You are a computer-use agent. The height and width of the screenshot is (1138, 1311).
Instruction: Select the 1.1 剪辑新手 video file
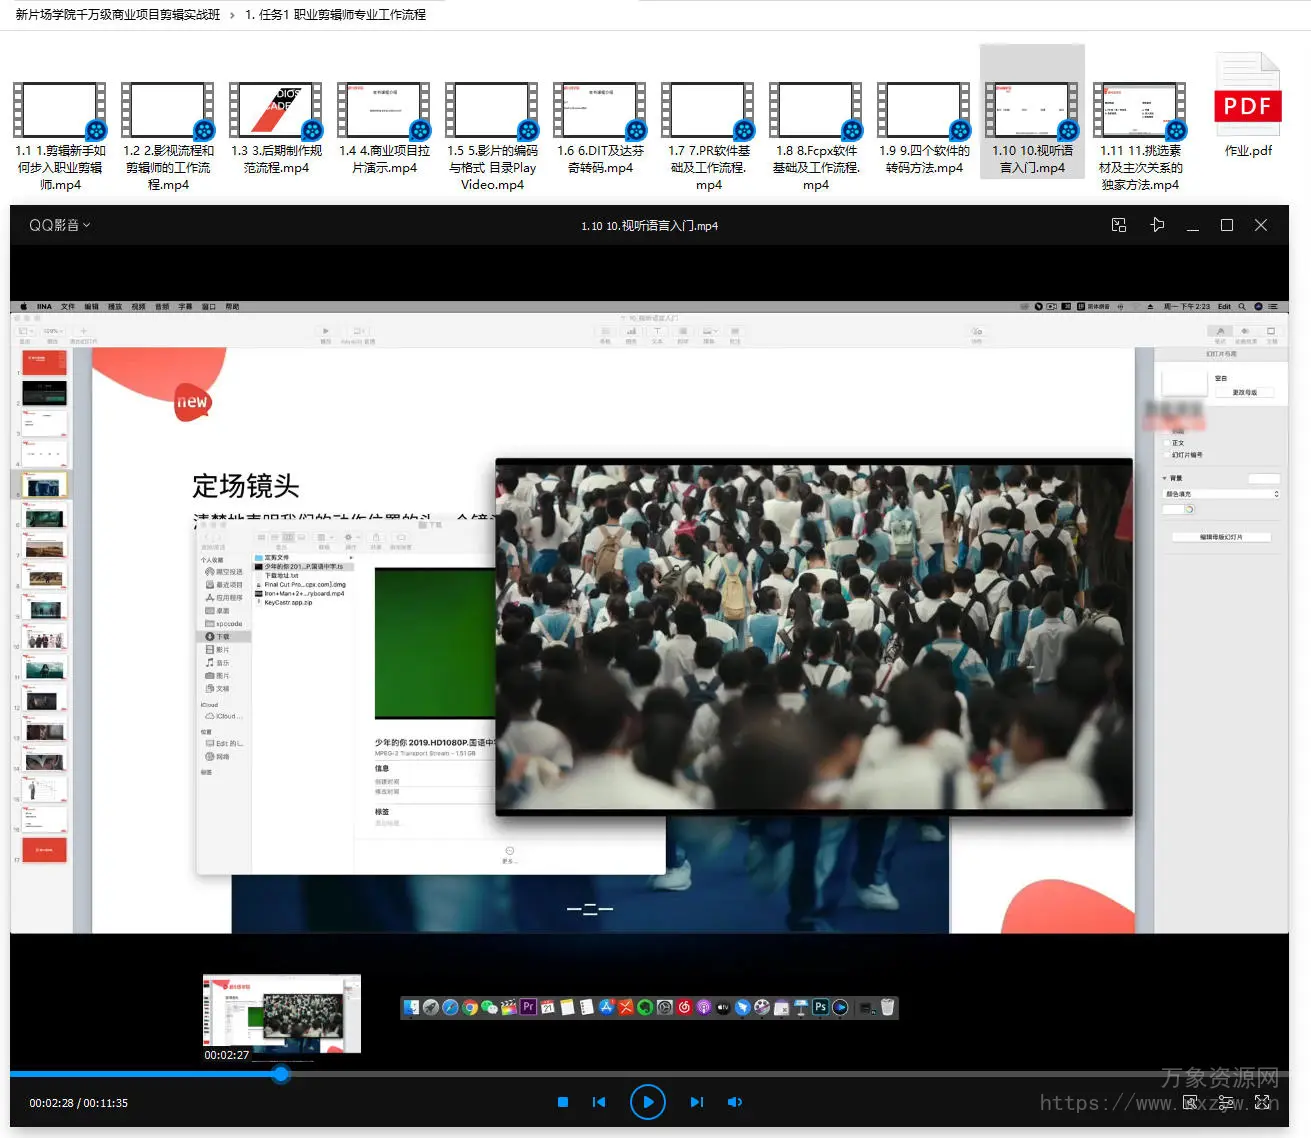click(60, 112)
